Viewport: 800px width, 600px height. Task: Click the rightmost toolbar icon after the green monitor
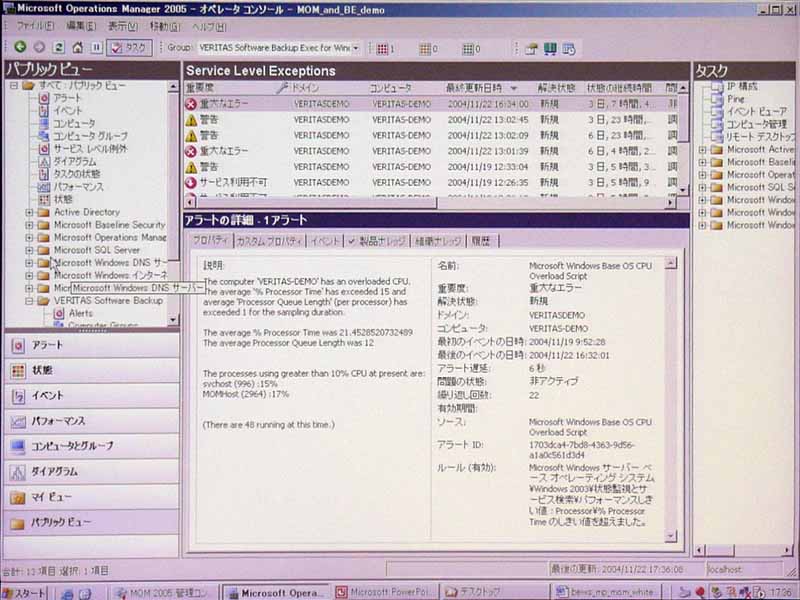pos(569,49)
